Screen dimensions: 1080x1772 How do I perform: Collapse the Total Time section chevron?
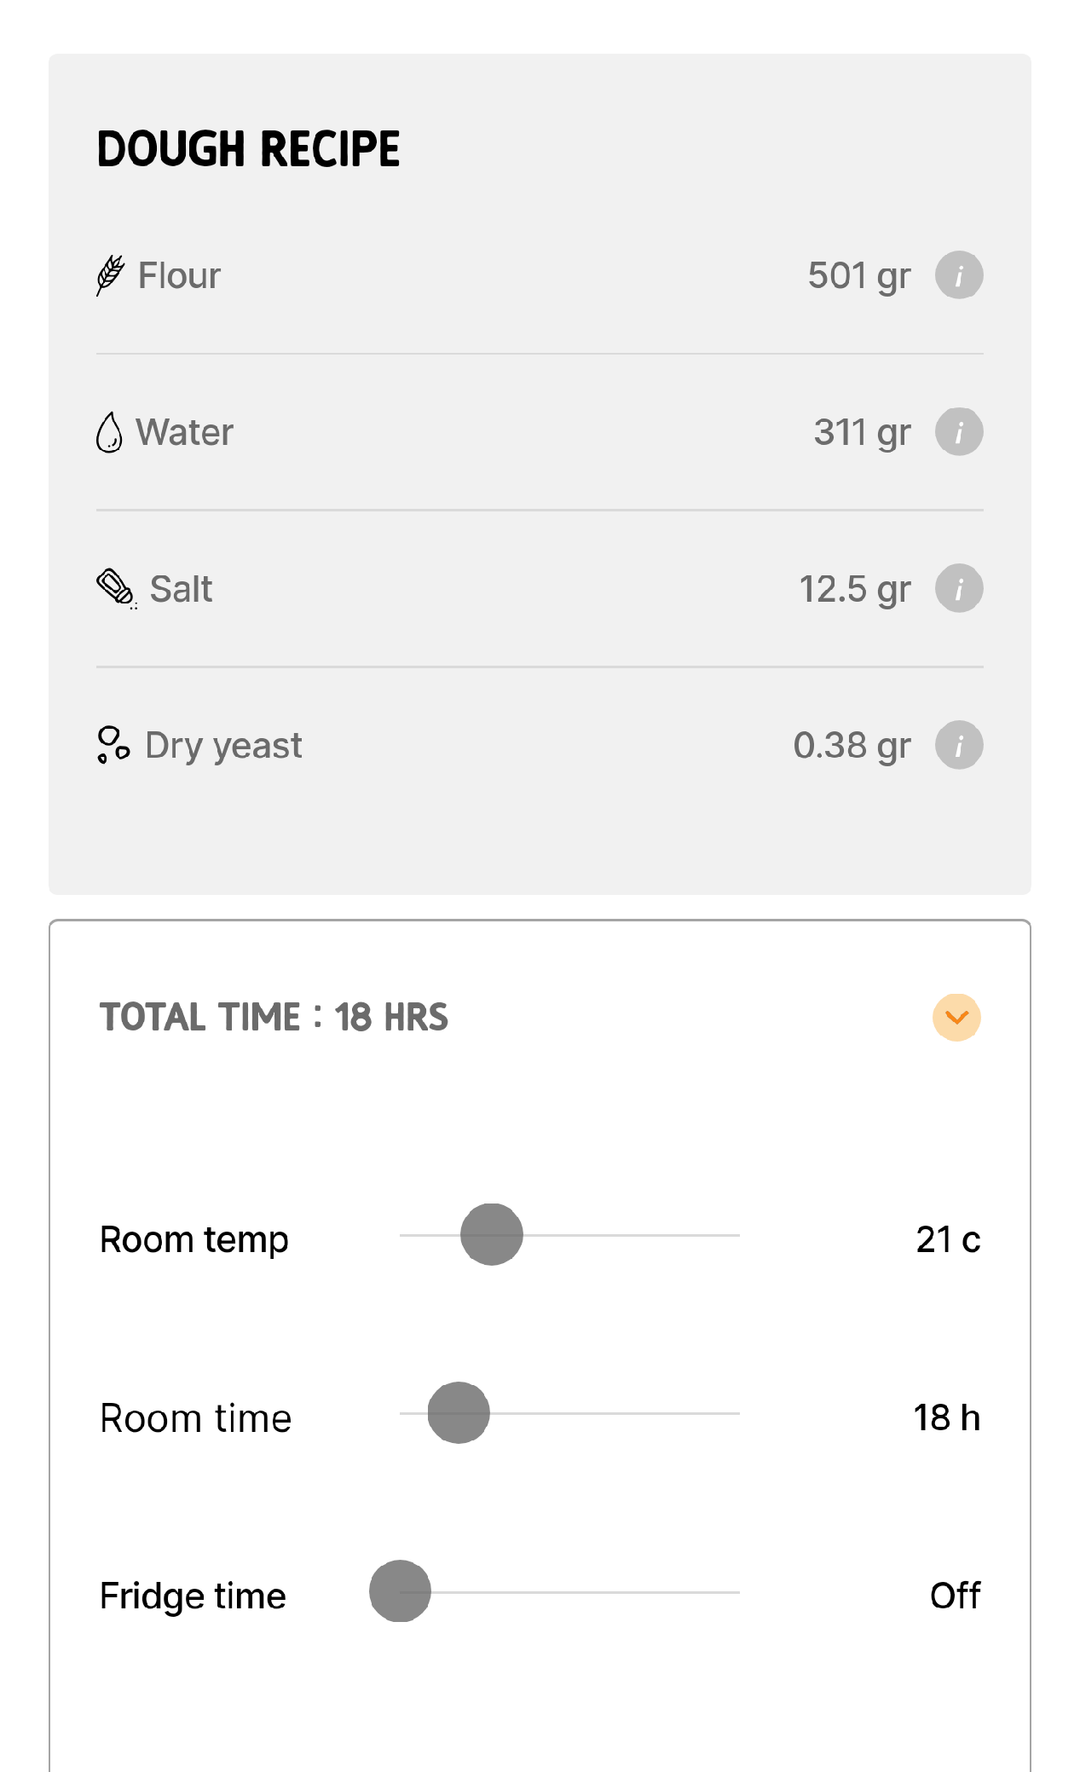957,1017
